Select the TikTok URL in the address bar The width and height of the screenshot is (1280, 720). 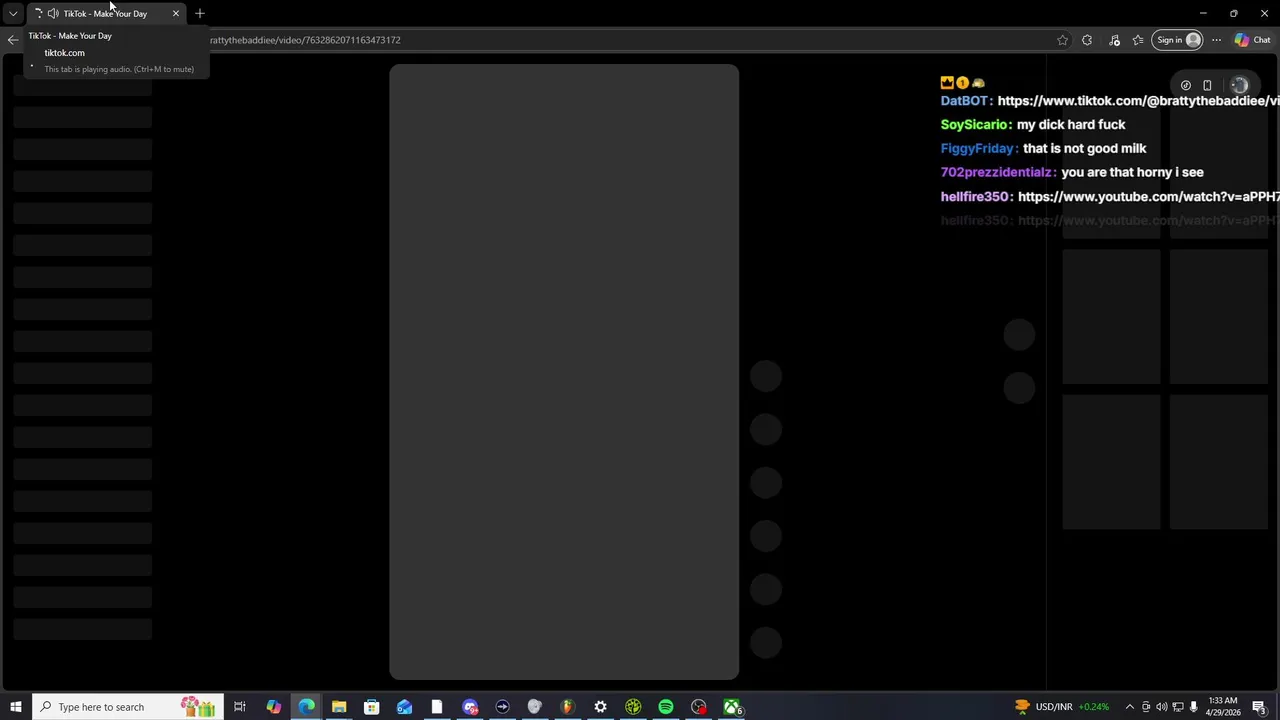[x=305, y=40]
